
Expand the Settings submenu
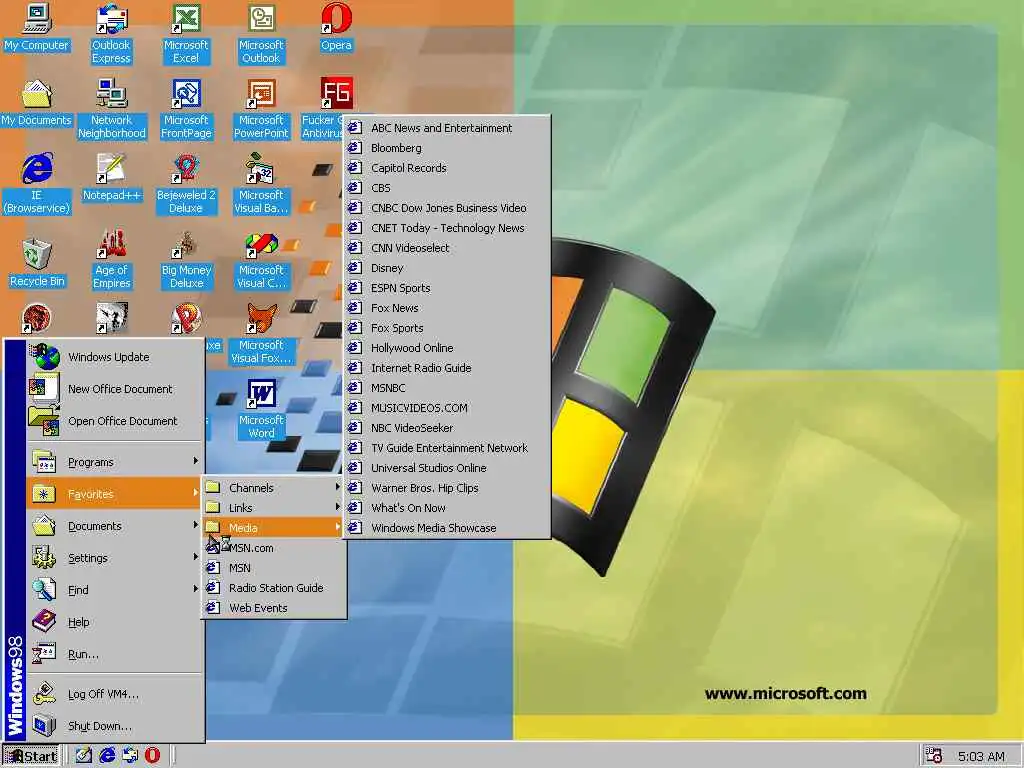115,558
